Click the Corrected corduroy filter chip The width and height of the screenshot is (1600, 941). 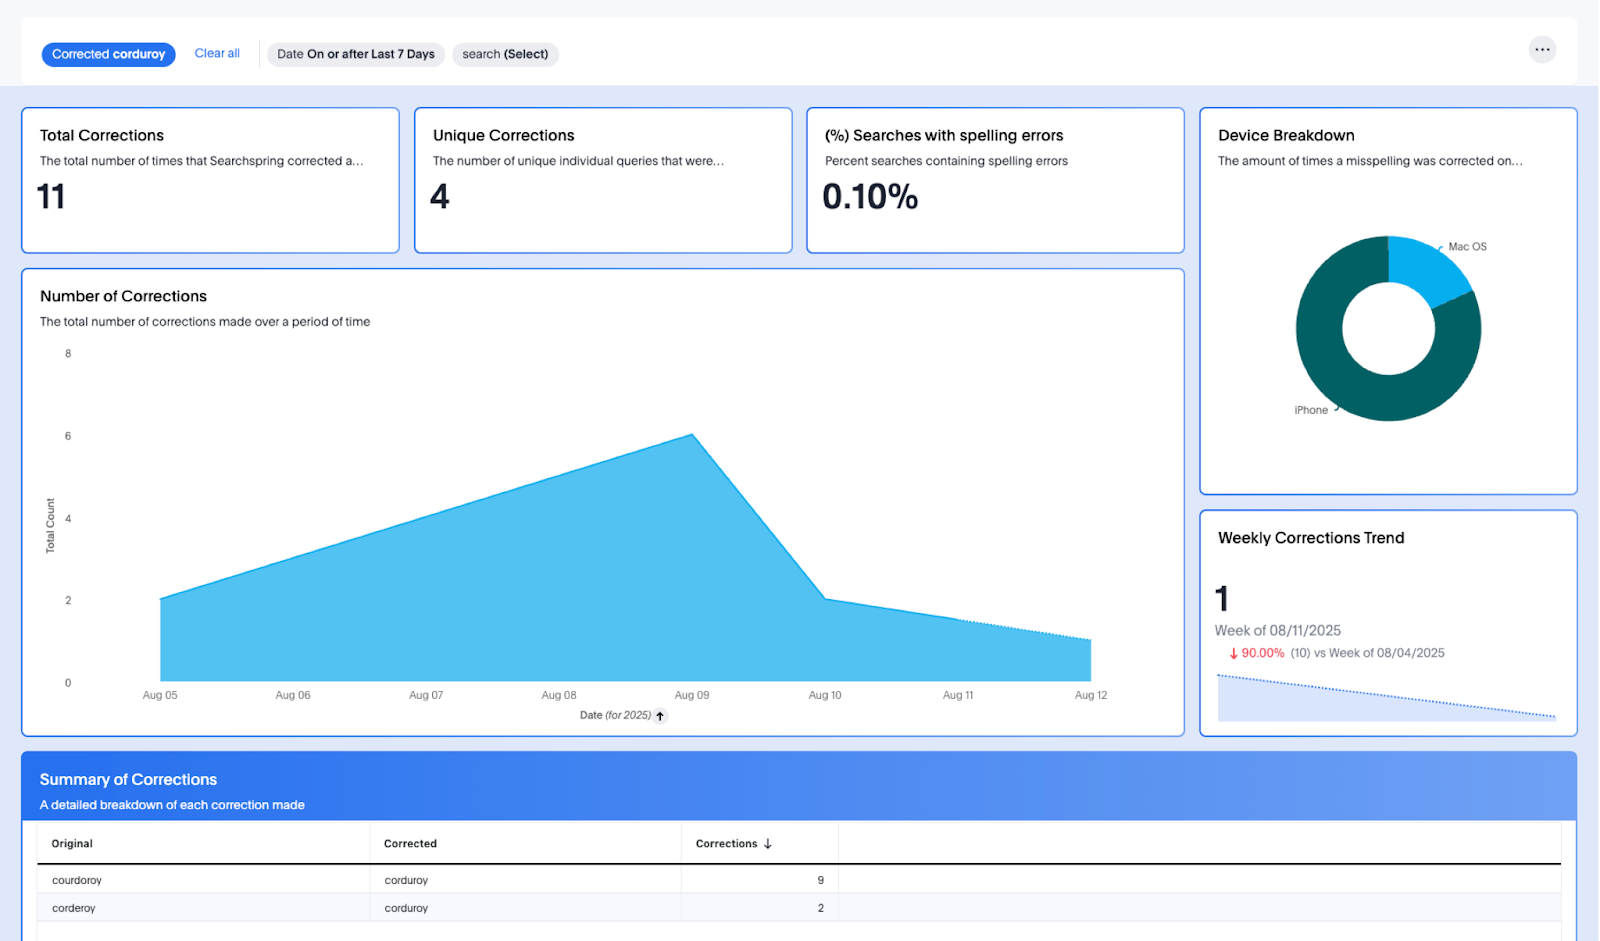[x=108, y=55]
